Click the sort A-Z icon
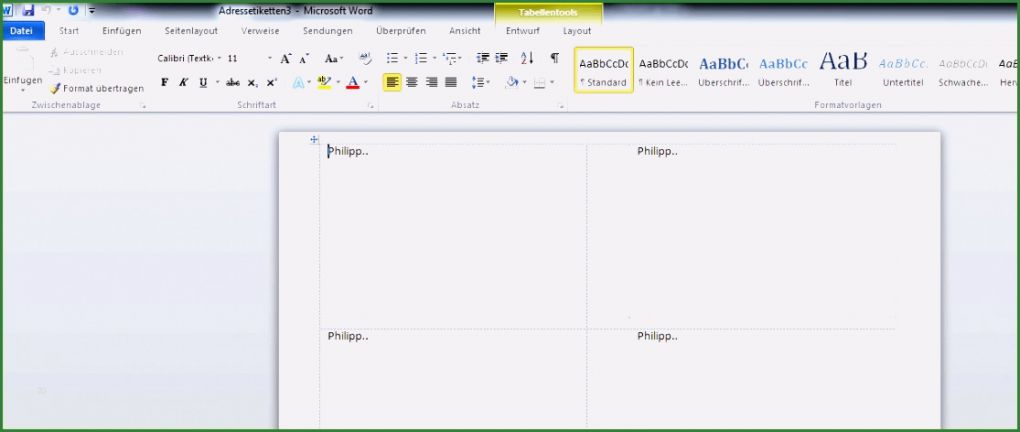This screenshot has width=1020, height=432. point(527,59)
